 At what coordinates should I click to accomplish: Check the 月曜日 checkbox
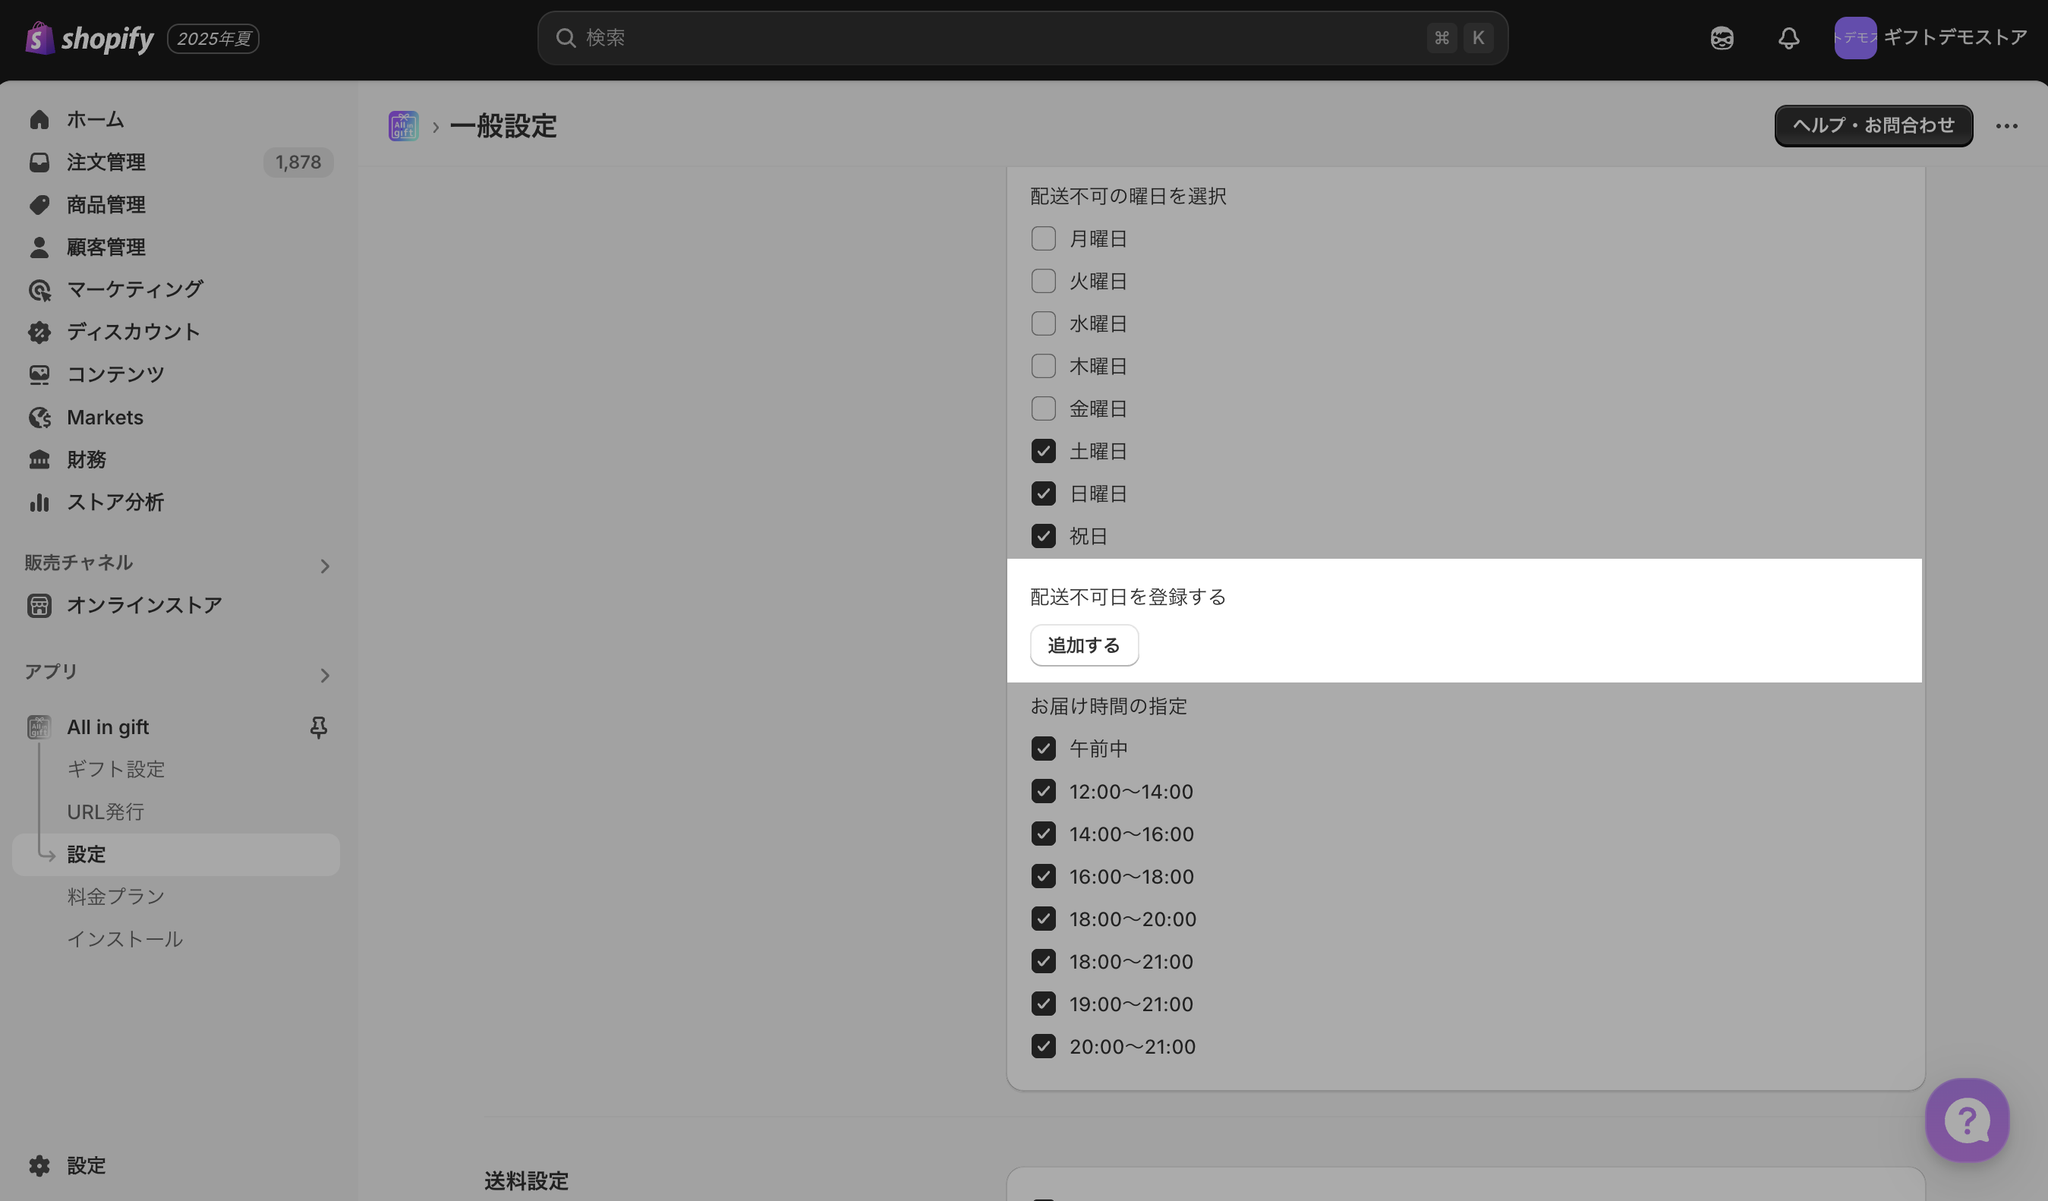[1043, 239]
